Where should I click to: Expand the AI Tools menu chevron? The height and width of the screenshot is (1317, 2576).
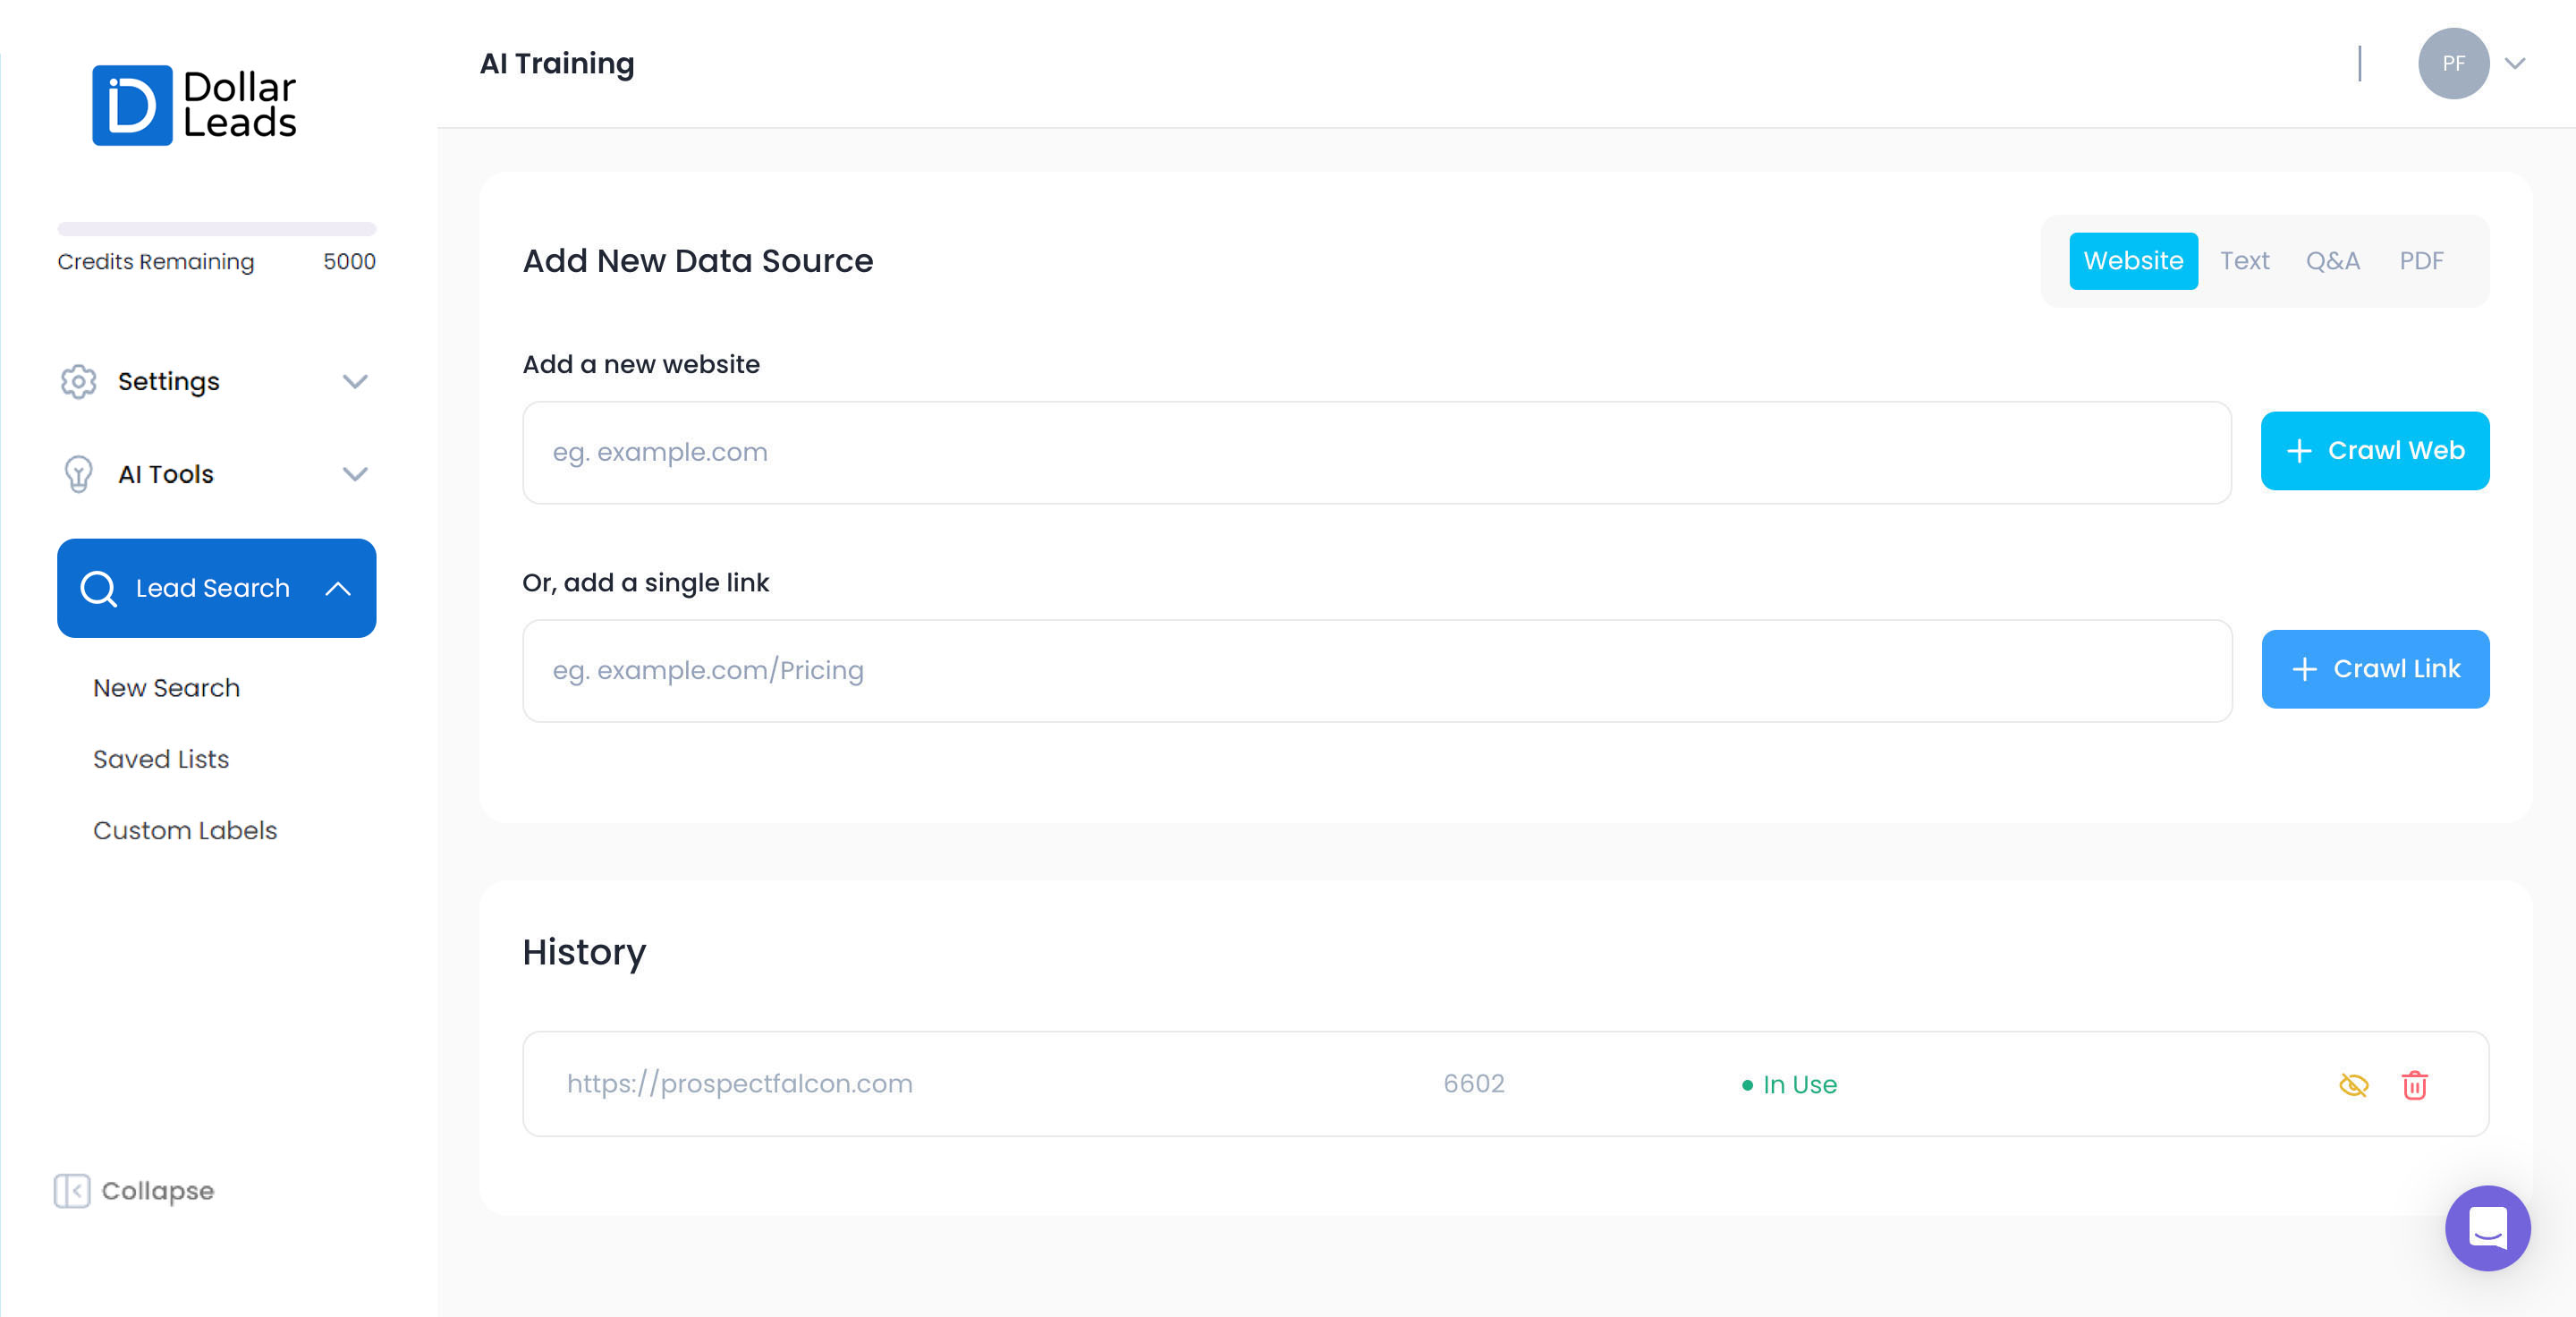tap(355, 474)
